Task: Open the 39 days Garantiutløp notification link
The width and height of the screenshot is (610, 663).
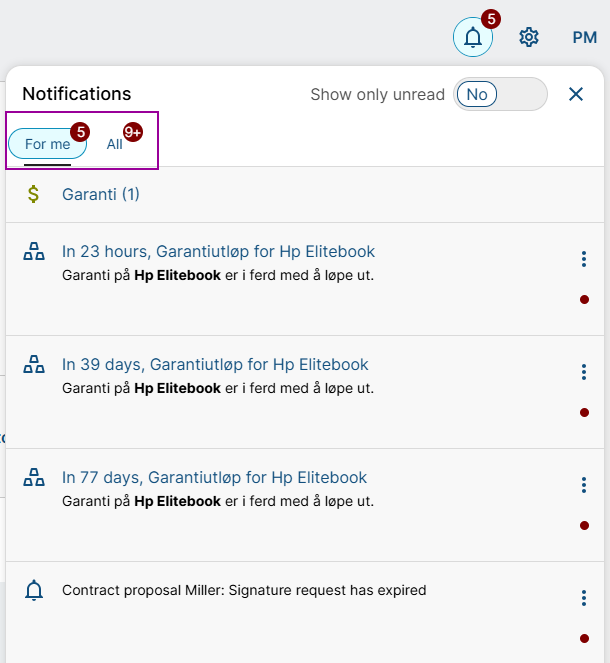Action: 215,365
